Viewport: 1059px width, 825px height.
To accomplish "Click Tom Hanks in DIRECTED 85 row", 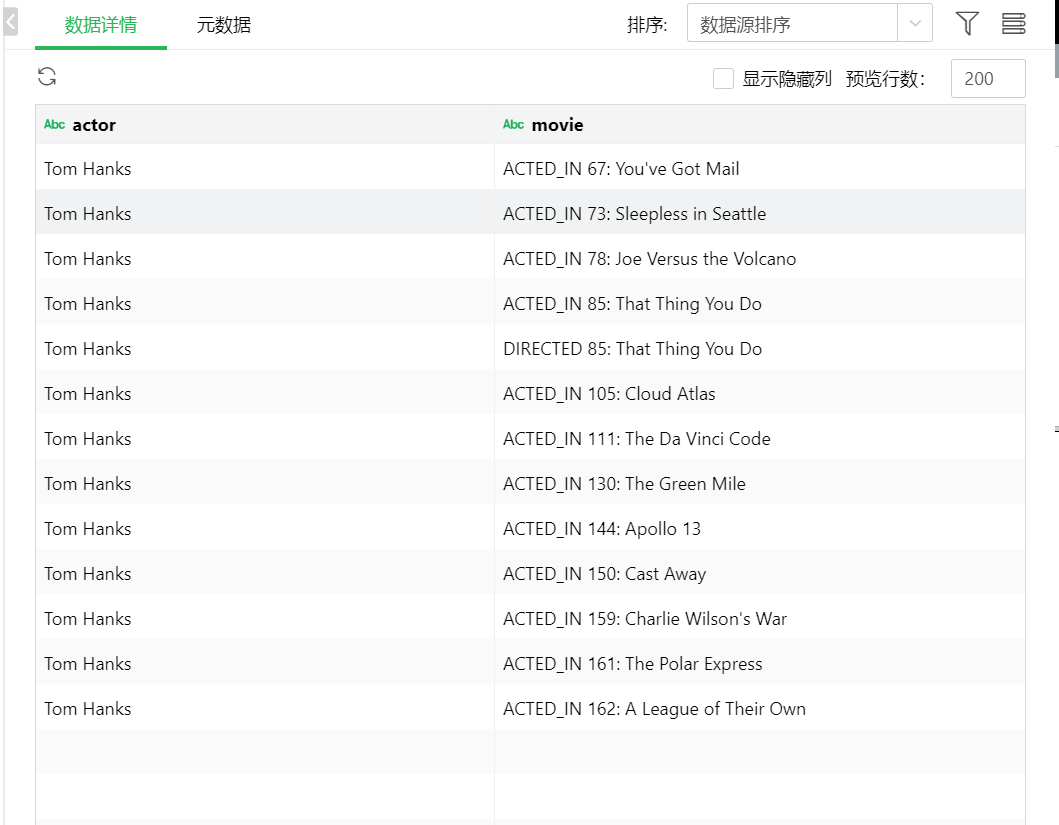I will pos(88,349).
